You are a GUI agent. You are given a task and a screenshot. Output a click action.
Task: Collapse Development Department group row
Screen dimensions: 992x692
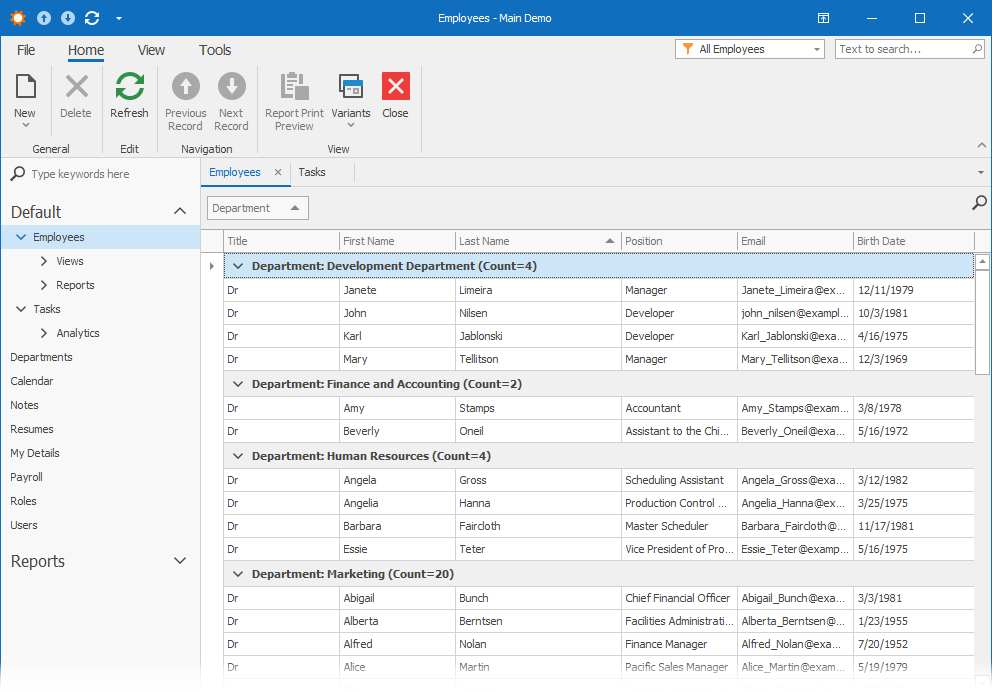pos(238,266)
